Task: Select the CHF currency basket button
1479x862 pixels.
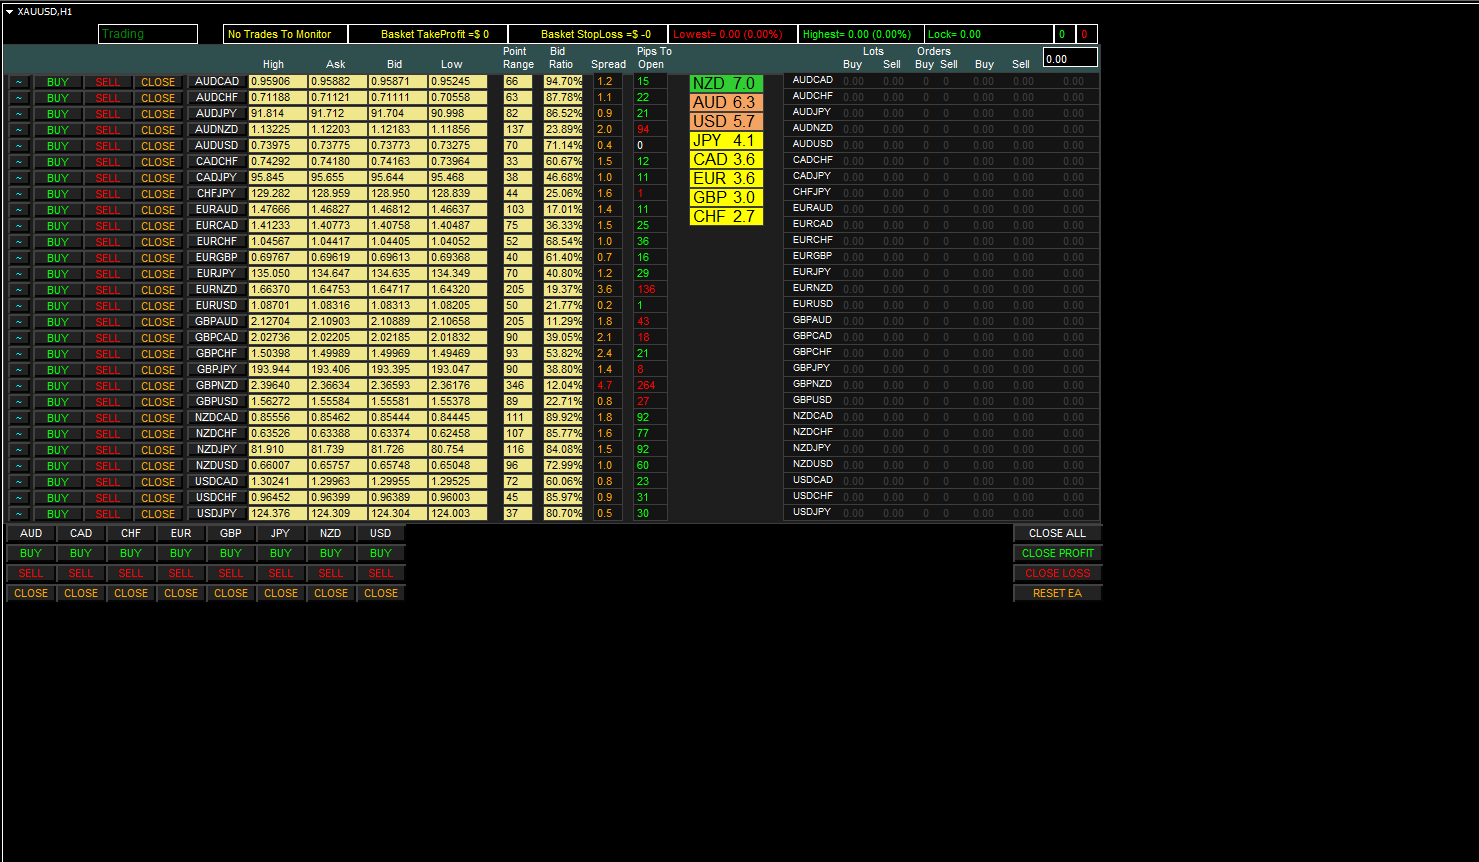Action: (131, 533)
